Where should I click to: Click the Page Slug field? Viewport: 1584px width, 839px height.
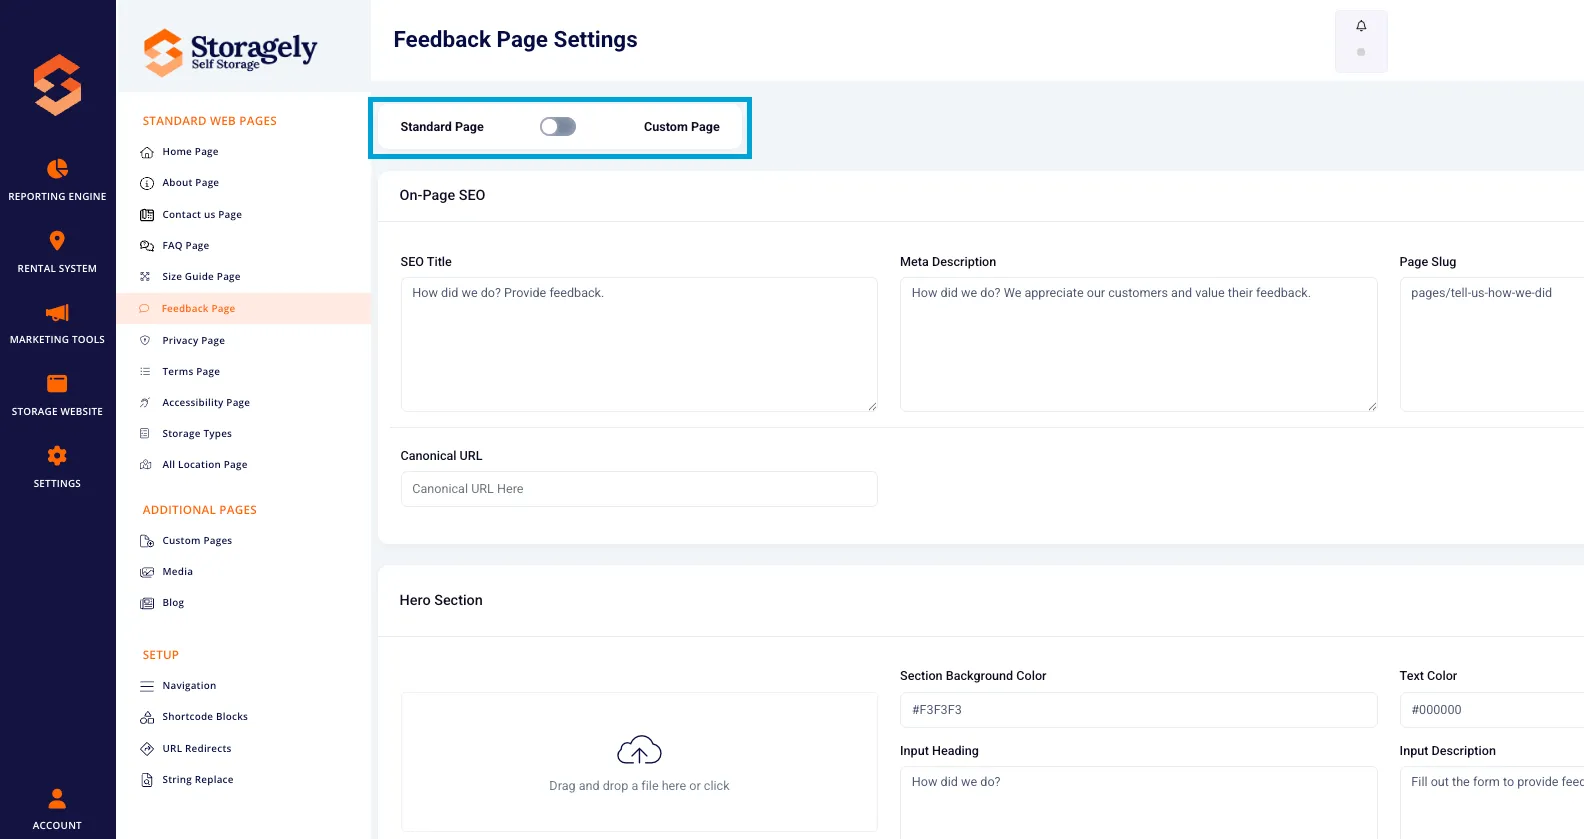[x=1492, y=344]
